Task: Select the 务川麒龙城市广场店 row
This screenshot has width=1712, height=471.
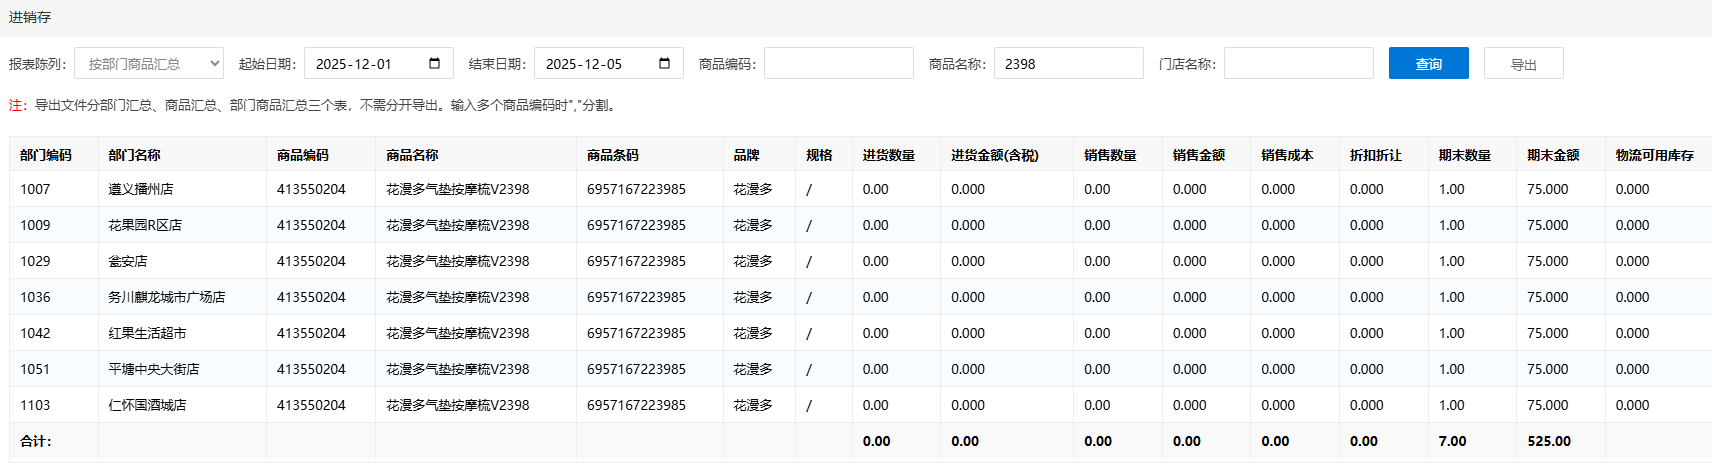Action: (x=166, y=297)
